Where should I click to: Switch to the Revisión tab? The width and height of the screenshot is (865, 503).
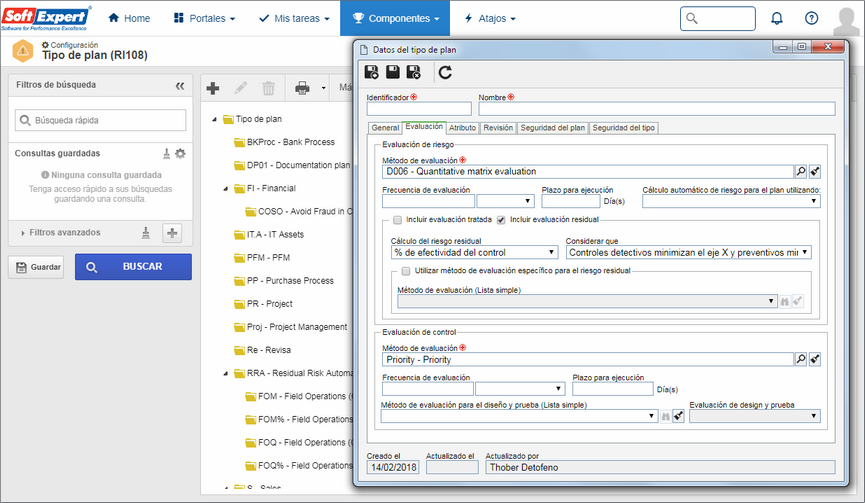498,128
